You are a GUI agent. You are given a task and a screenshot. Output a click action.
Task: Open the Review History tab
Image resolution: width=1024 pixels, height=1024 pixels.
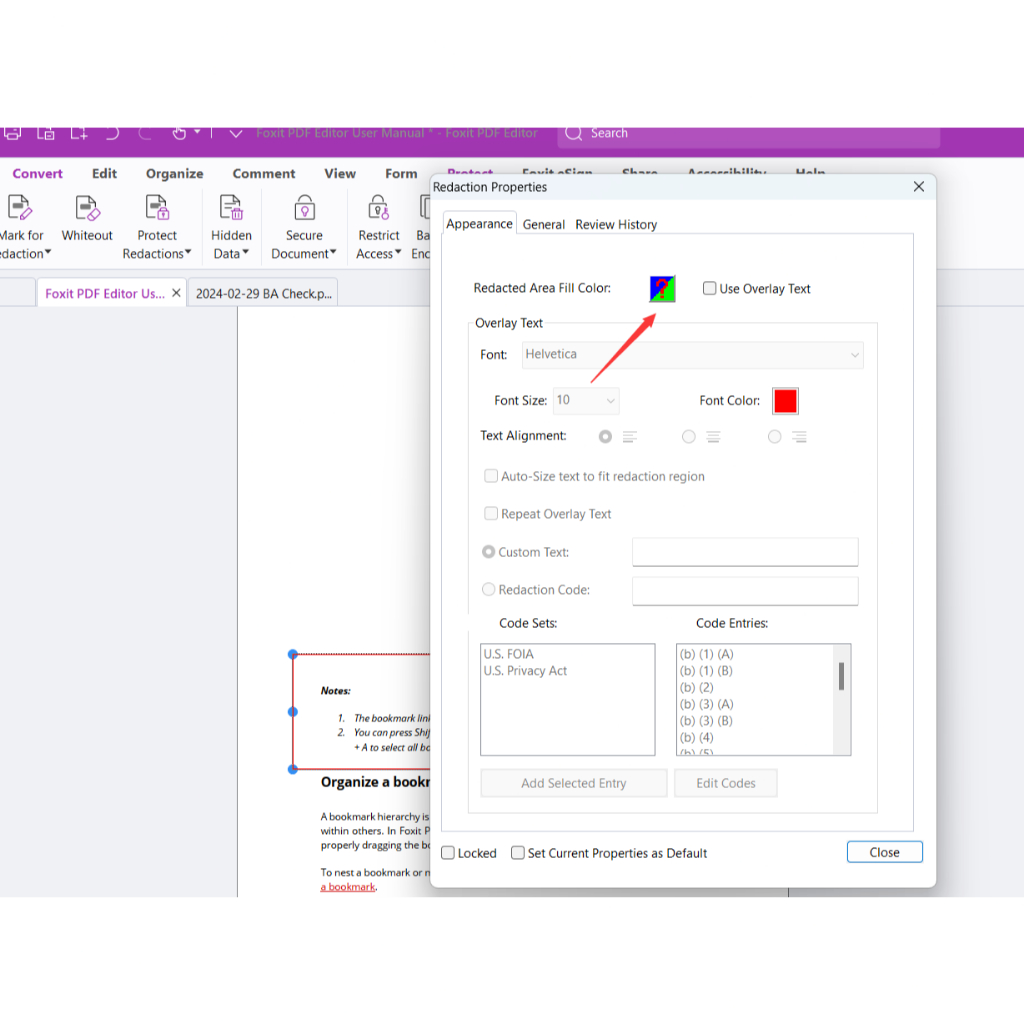pos(616,225)
